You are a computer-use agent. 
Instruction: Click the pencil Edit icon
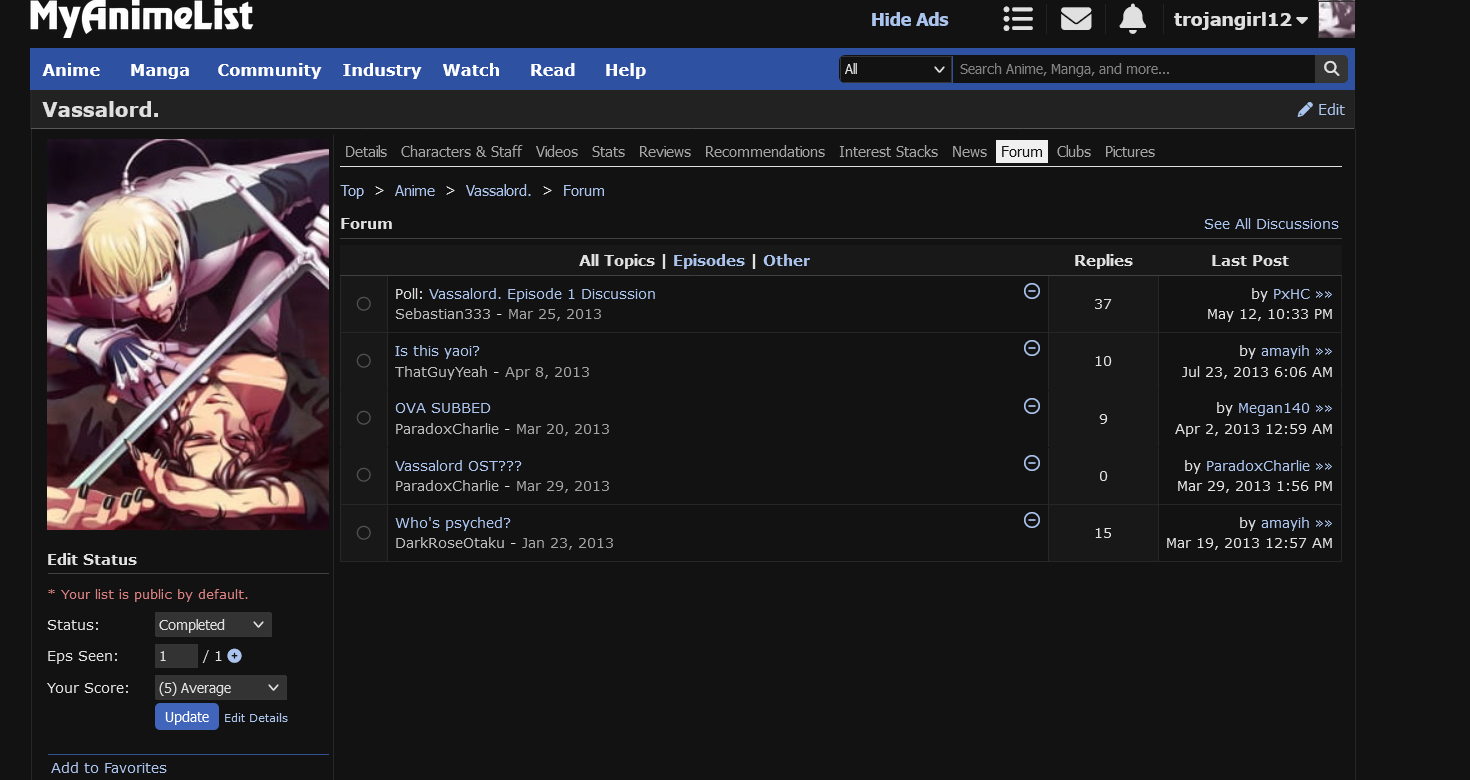[1305, 110]
